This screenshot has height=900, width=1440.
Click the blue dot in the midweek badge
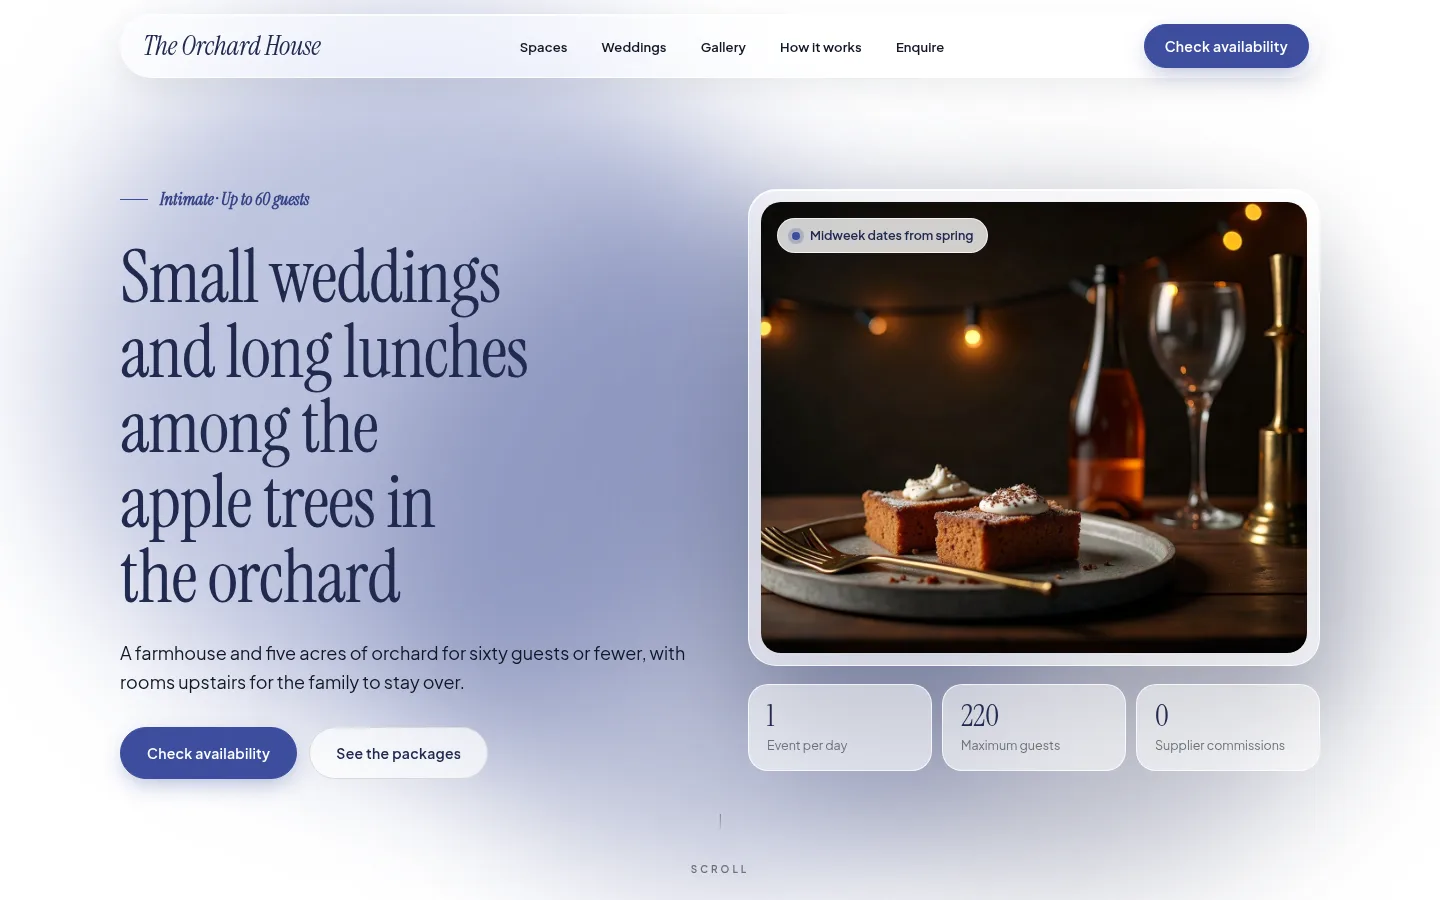point(796,236)
